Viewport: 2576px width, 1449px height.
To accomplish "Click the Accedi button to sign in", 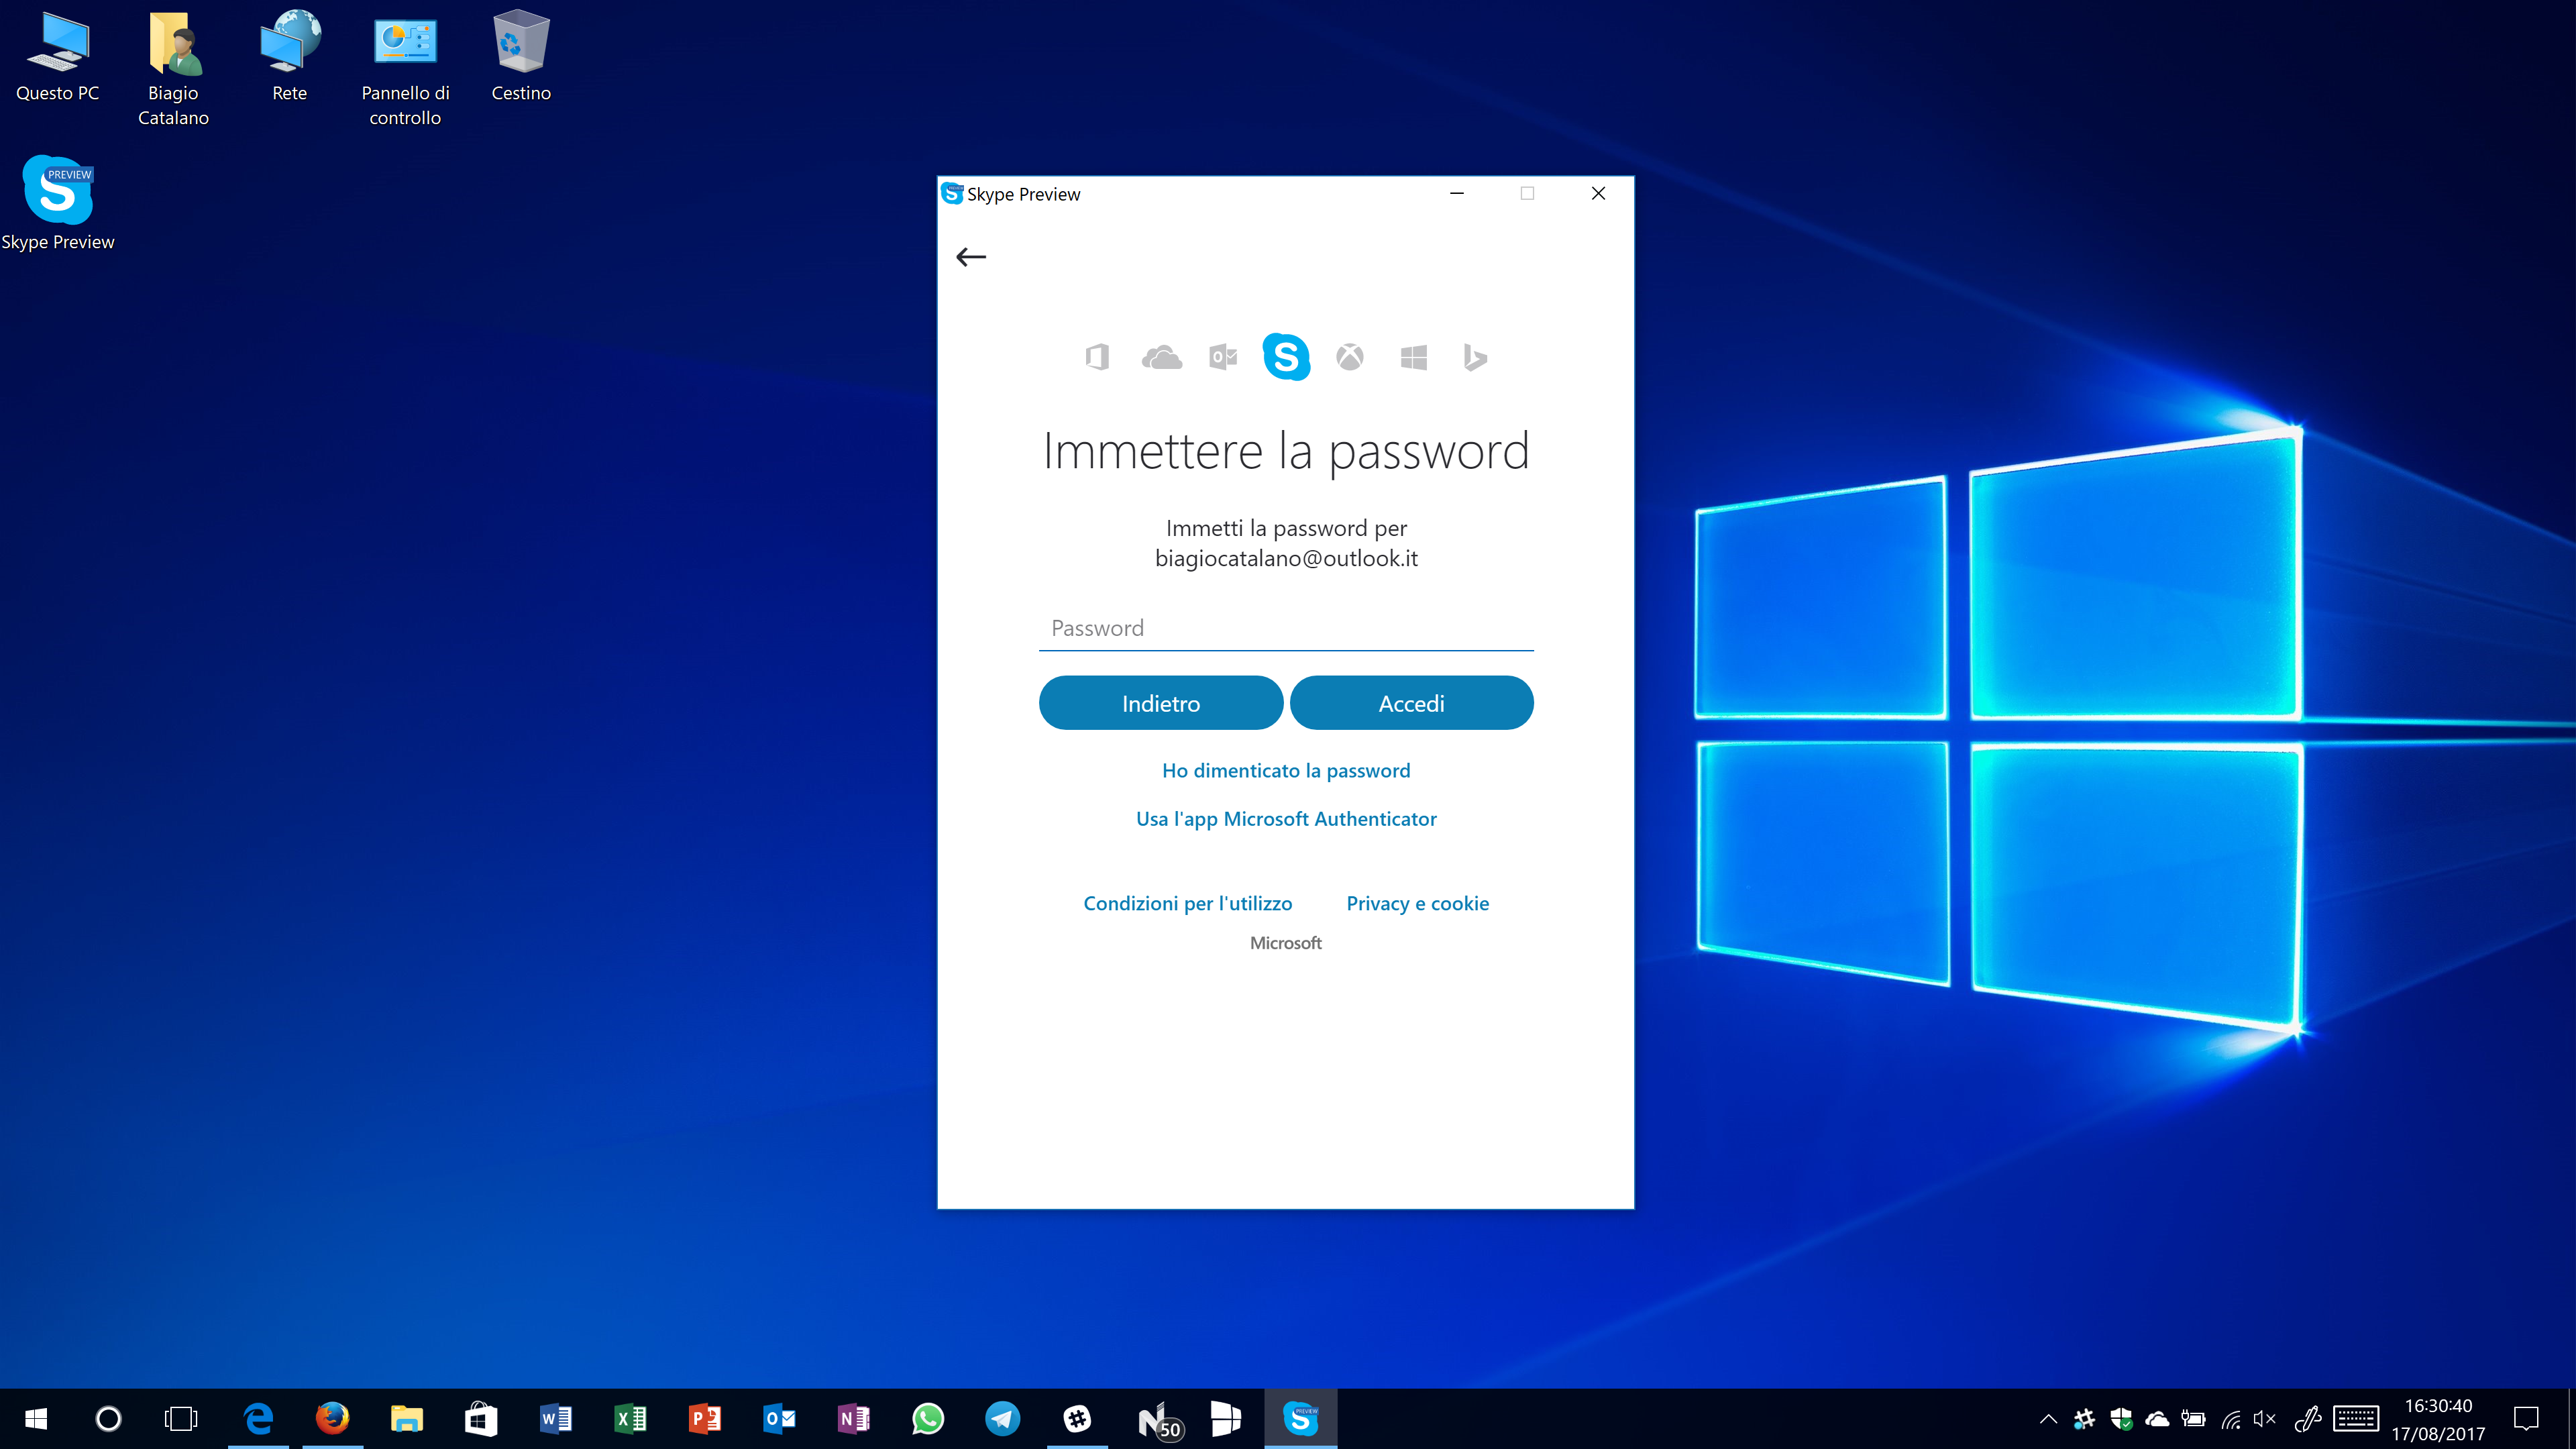I will pyautogui.click(x=1411, y=703).
